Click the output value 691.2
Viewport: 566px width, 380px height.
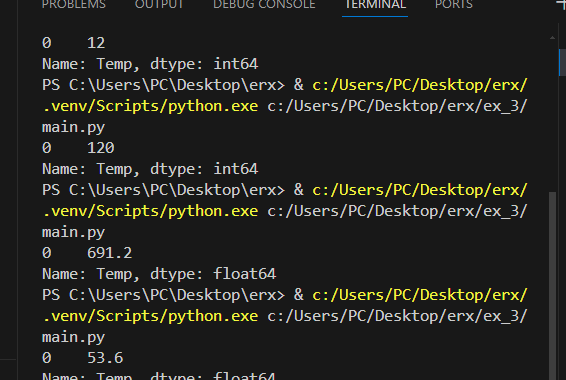109,253
